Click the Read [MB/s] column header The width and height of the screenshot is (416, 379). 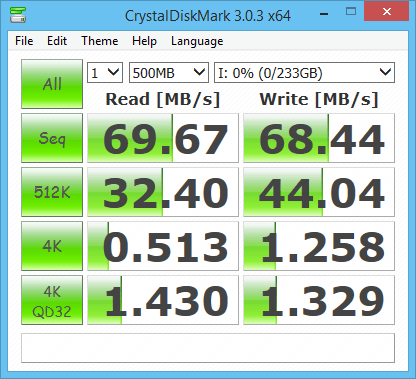point(163,99)
